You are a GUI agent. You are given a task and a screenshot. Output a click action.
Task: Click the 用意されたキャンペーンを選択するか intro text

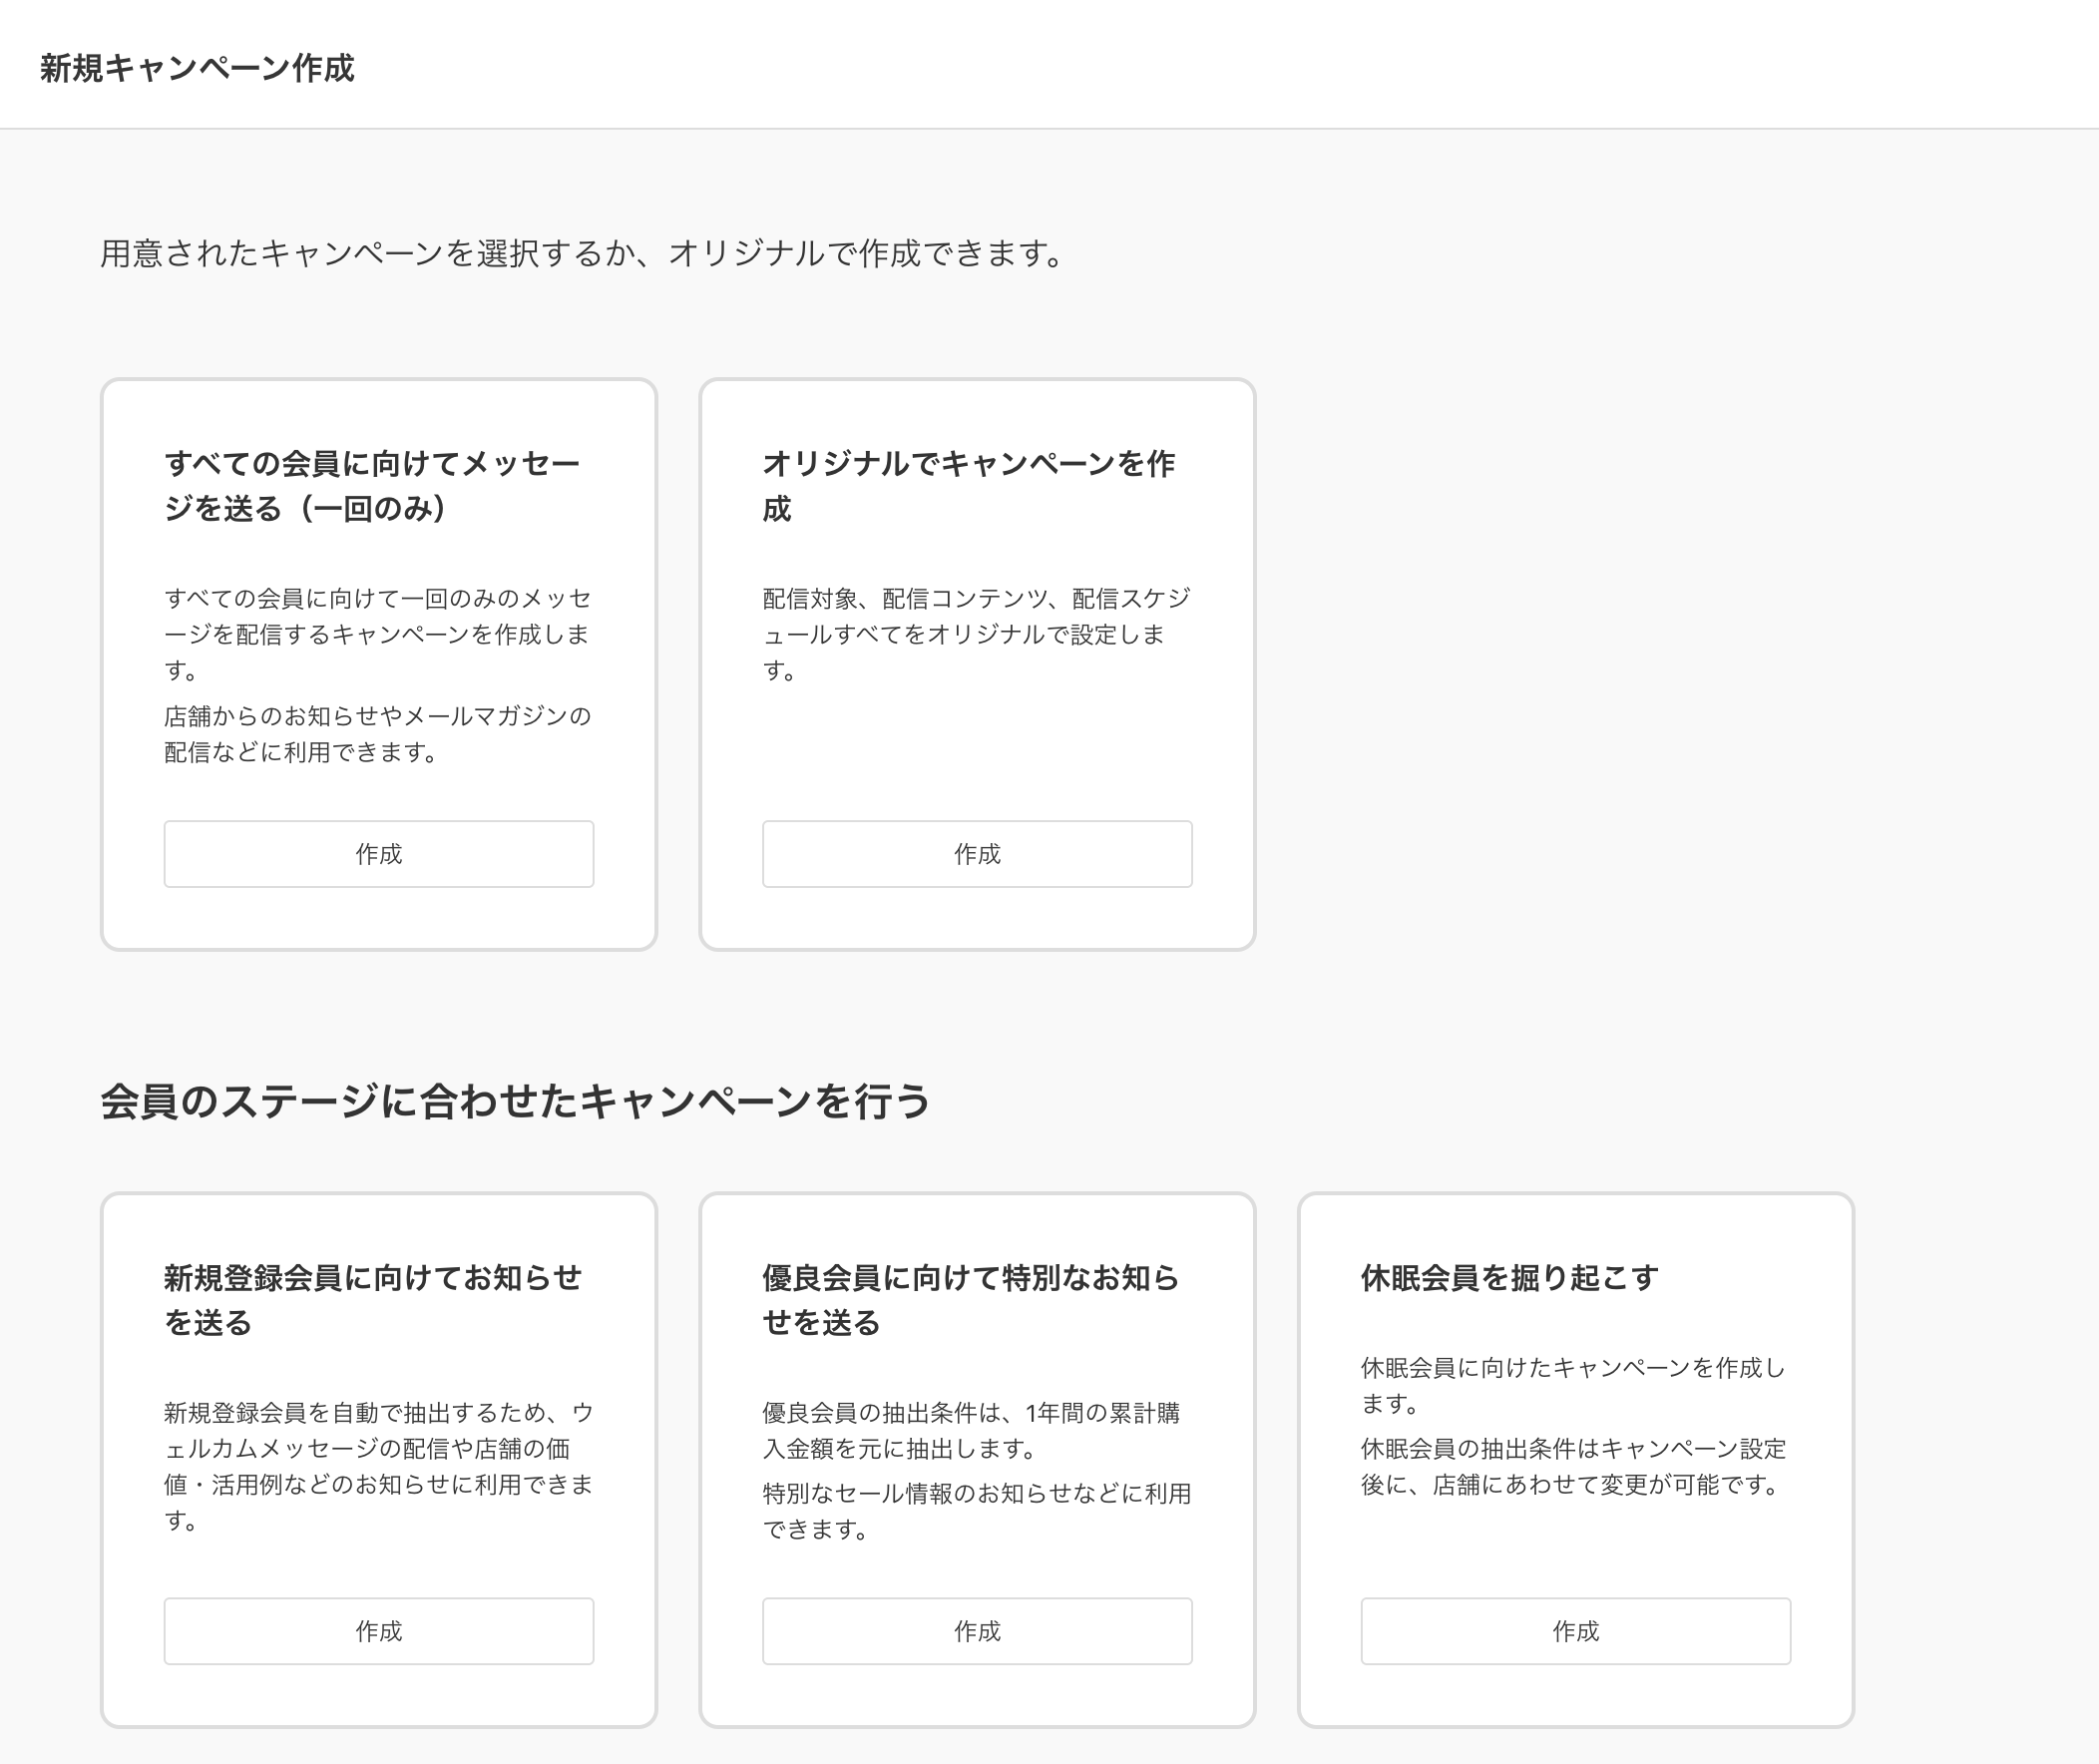(x=582, y=254)
